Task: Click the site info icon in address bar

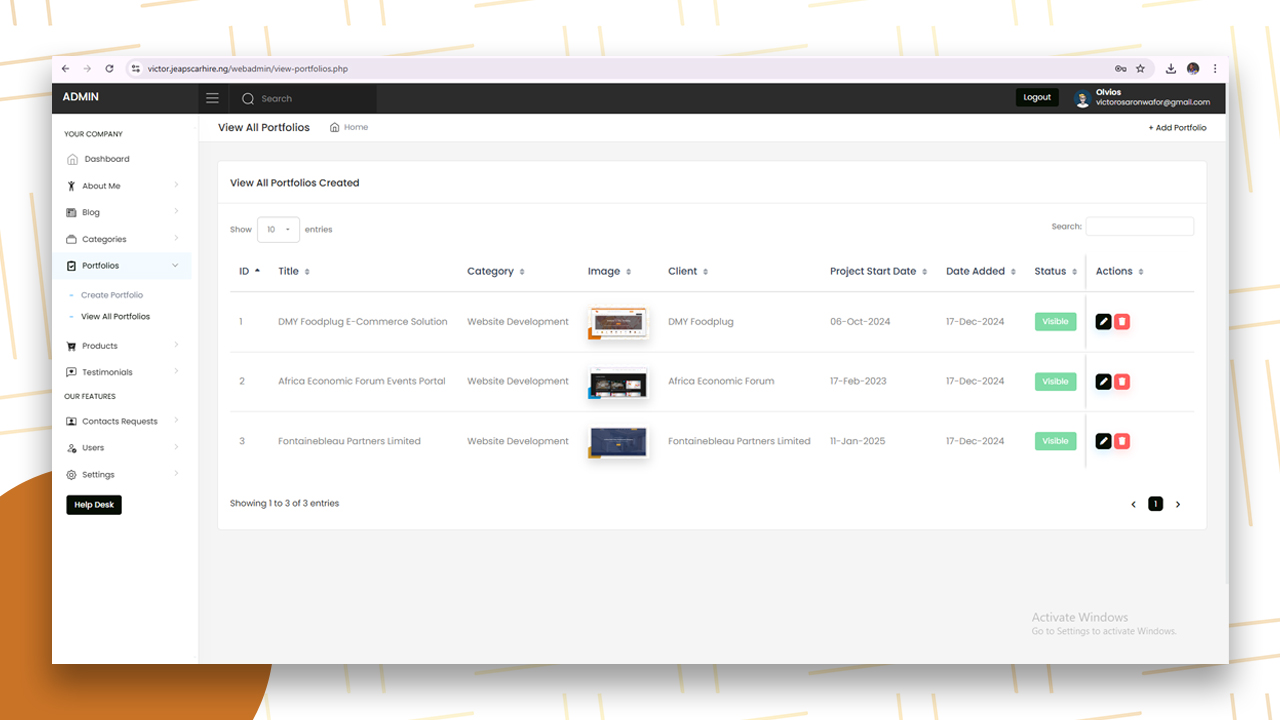Action: [136, 69]
